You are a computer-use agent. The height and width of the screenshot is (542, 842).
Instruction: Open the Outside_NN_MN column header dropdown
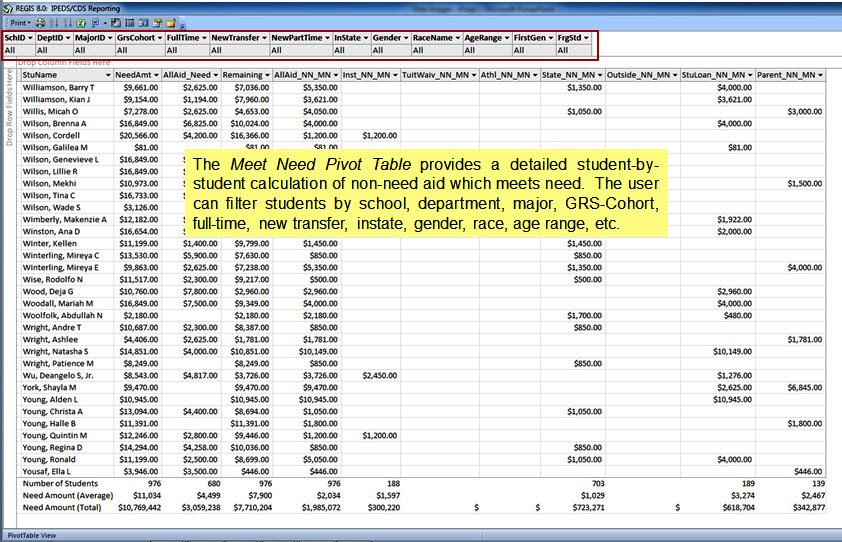tap(674, 75)
